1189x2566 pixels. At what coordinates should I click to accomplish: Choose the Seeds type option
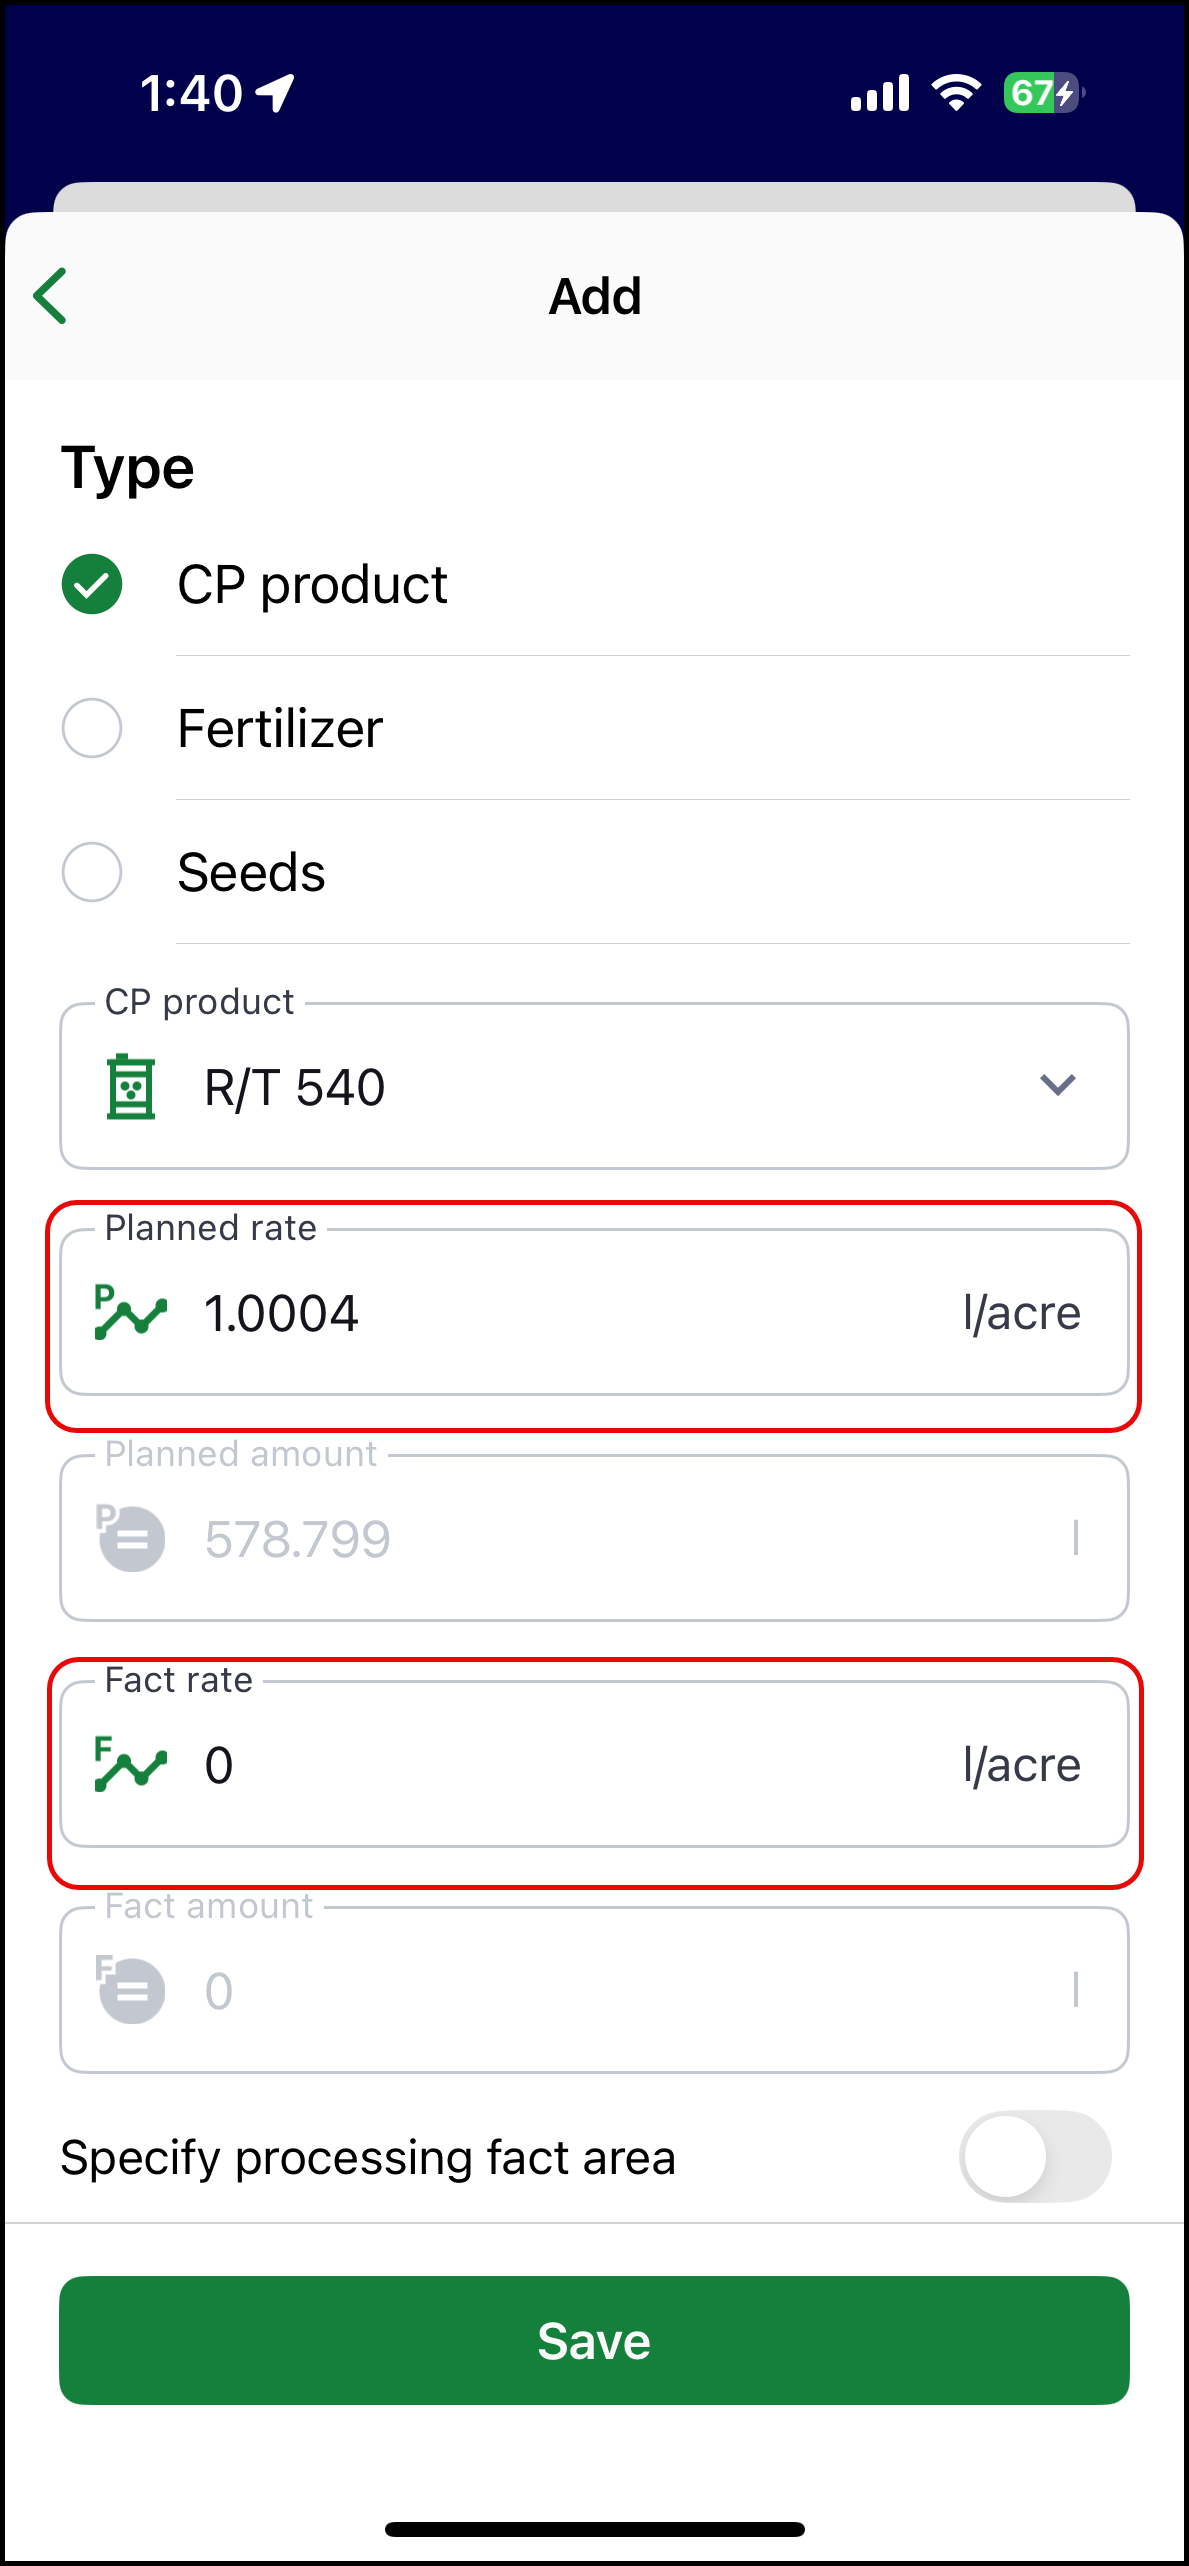92,872
